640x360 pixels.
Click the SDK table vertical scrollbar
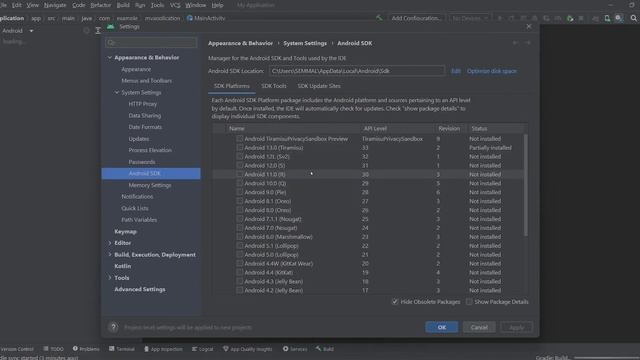pos(525,184)
